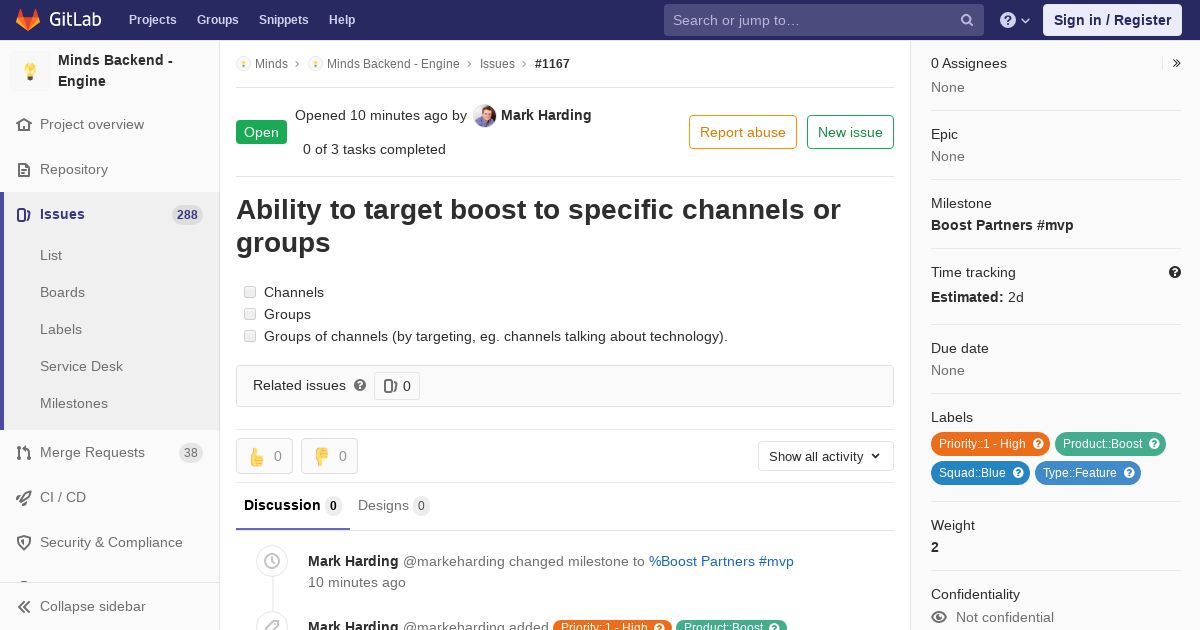Click the Estimated: 2d text
1200x630 pixels.
coord(977,298)
